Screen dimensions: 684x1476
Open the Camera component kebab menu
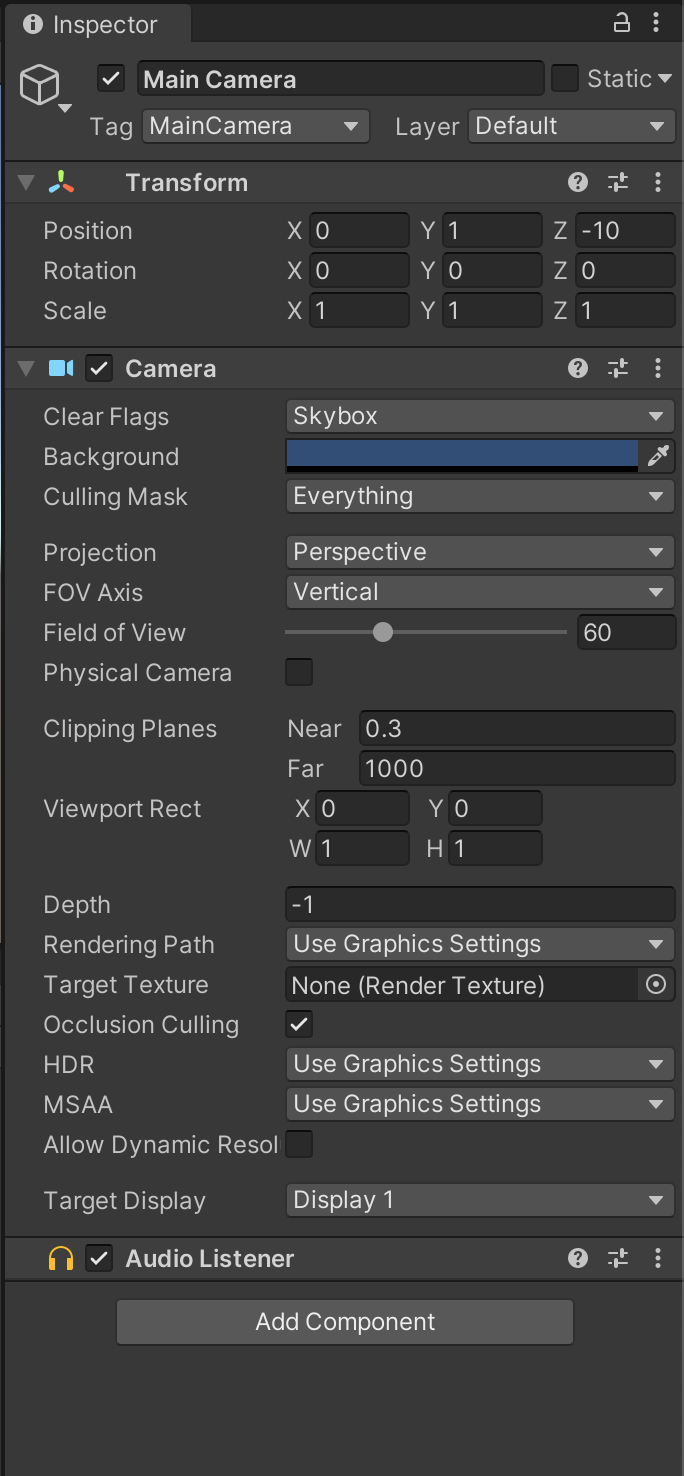pyautogui.click(x=658, y=368)
